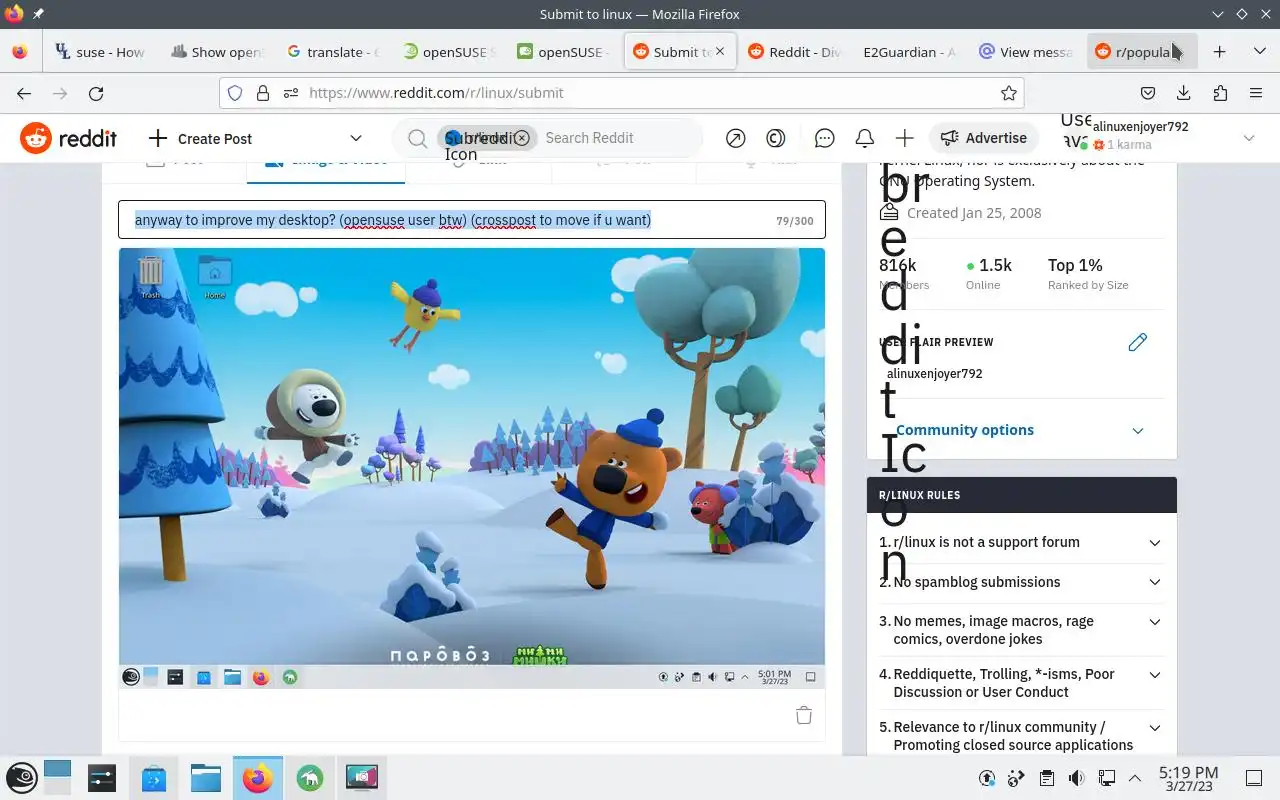
Task: Open the screenshot tool taskbar icon
Action: (x=361, y=777)
